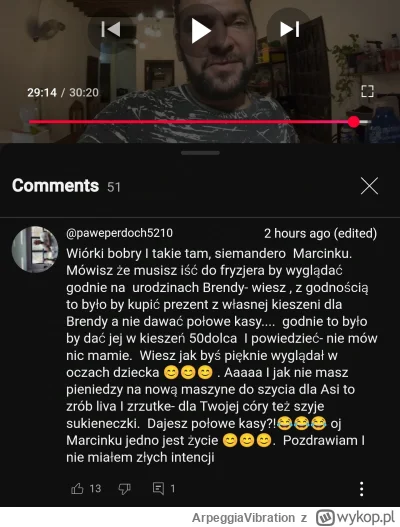This screenshot has height=527, width=400.
Task: Click the Comments heading title
Action: (x=55, y=186)
